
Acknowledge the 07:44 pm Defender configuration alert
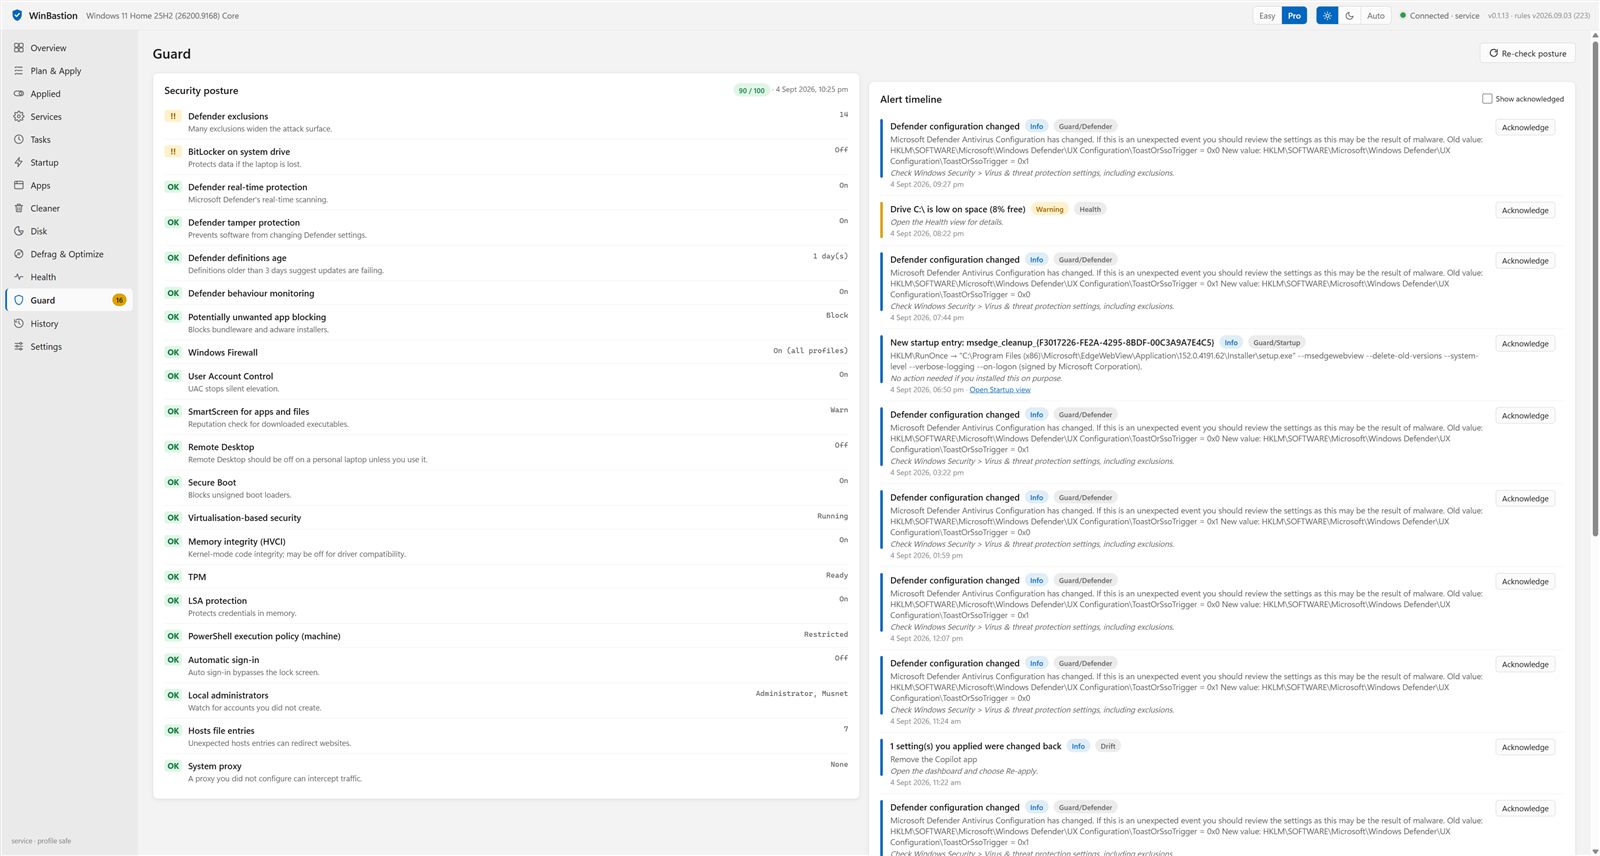(x=1525, y=261)
